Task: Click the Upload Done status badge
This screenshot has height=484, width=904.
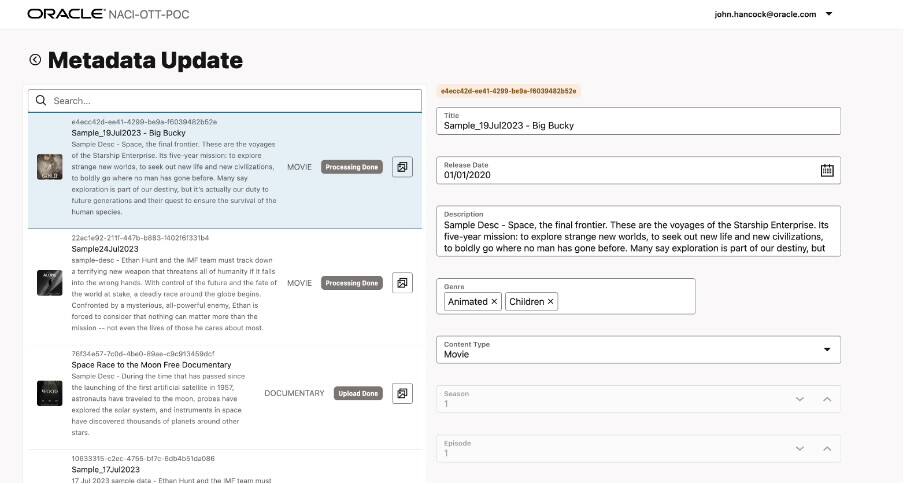Action: (x=358, y=393)
